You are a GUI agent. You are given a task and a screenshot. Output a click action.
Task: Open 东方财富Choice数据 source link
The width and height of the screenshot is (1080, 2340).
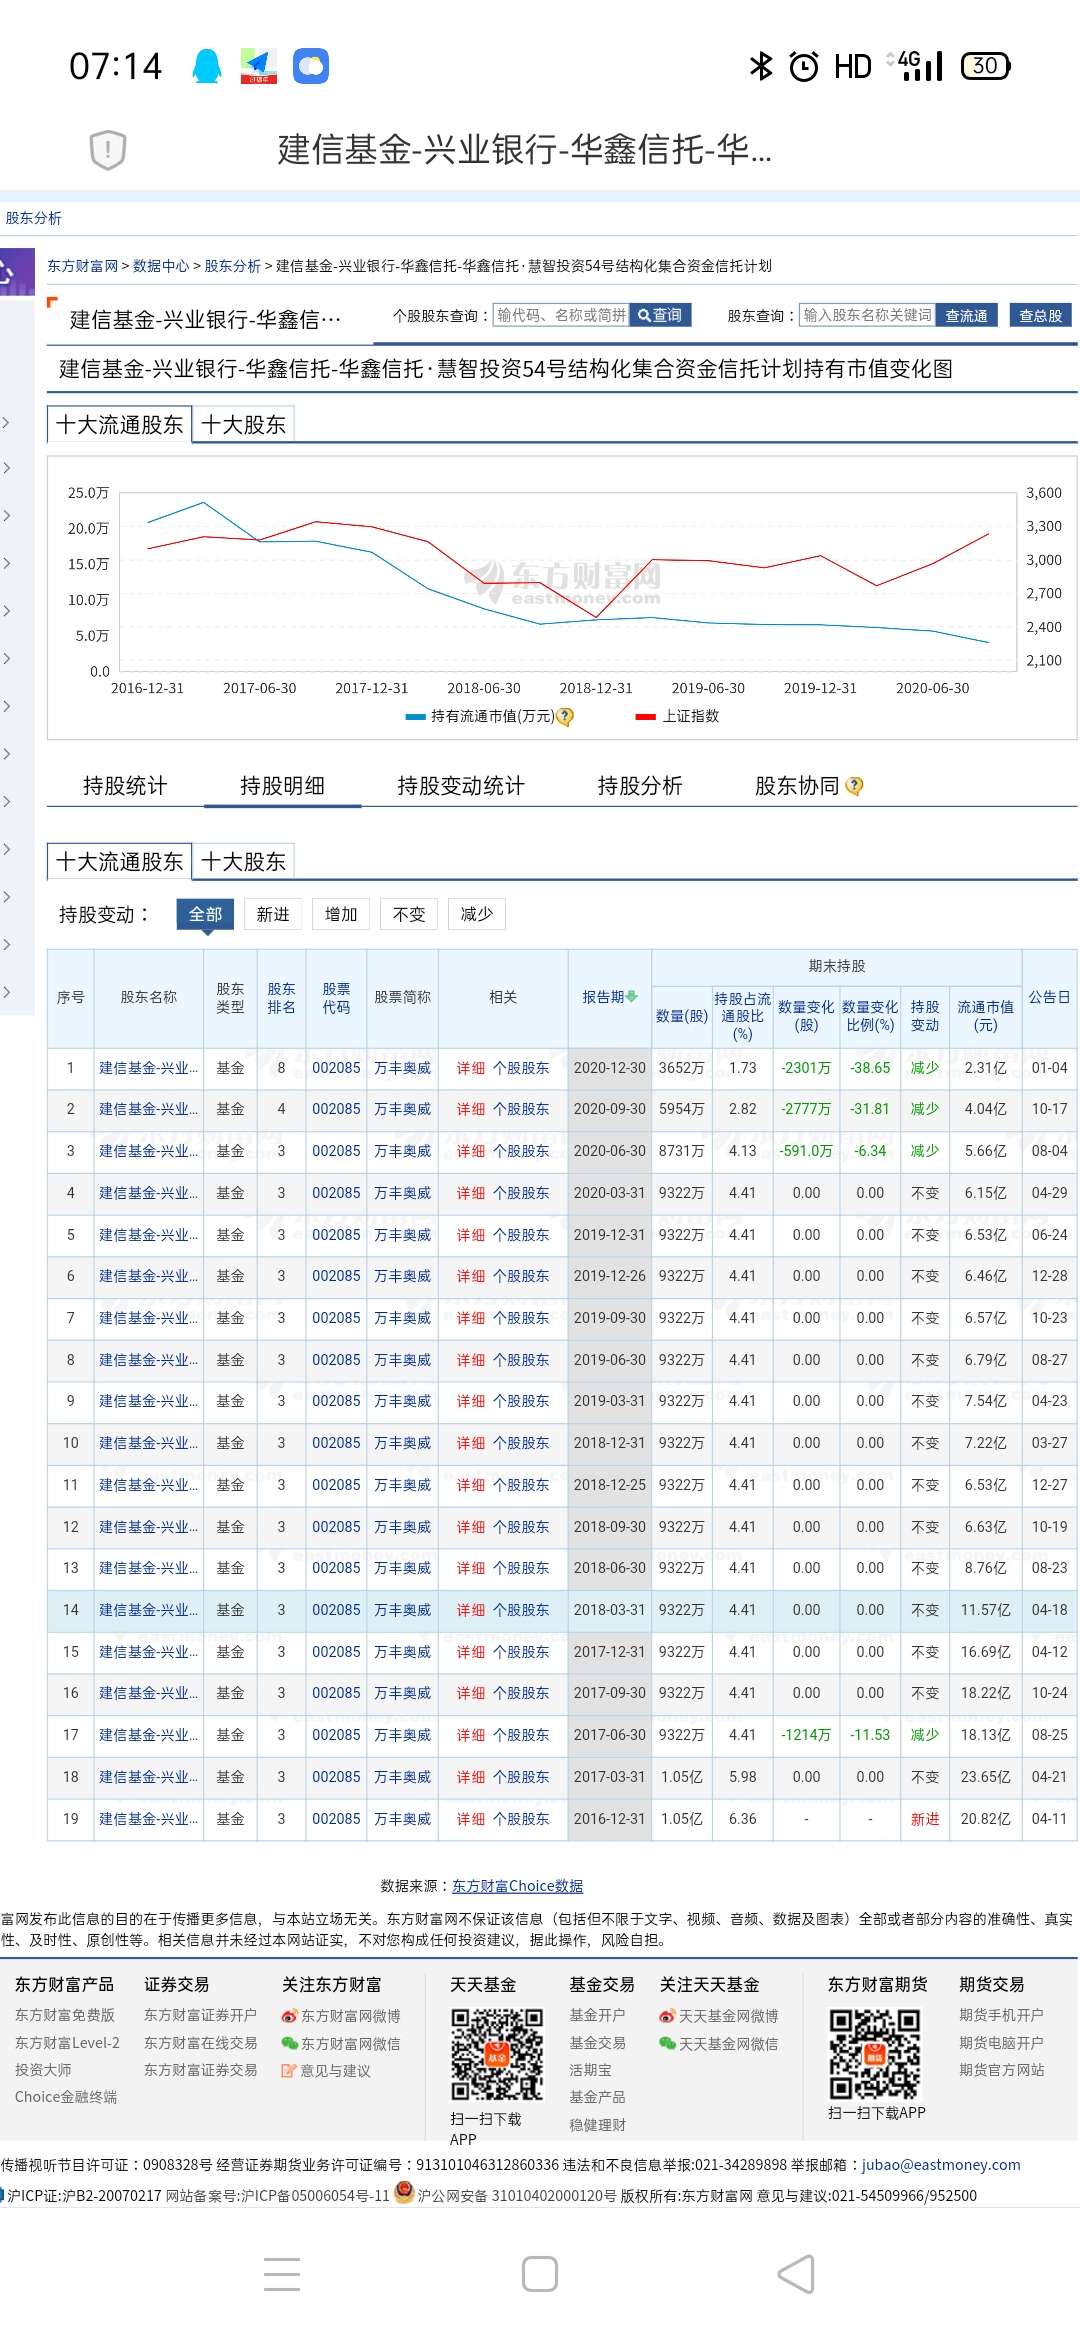point(518,1886)
